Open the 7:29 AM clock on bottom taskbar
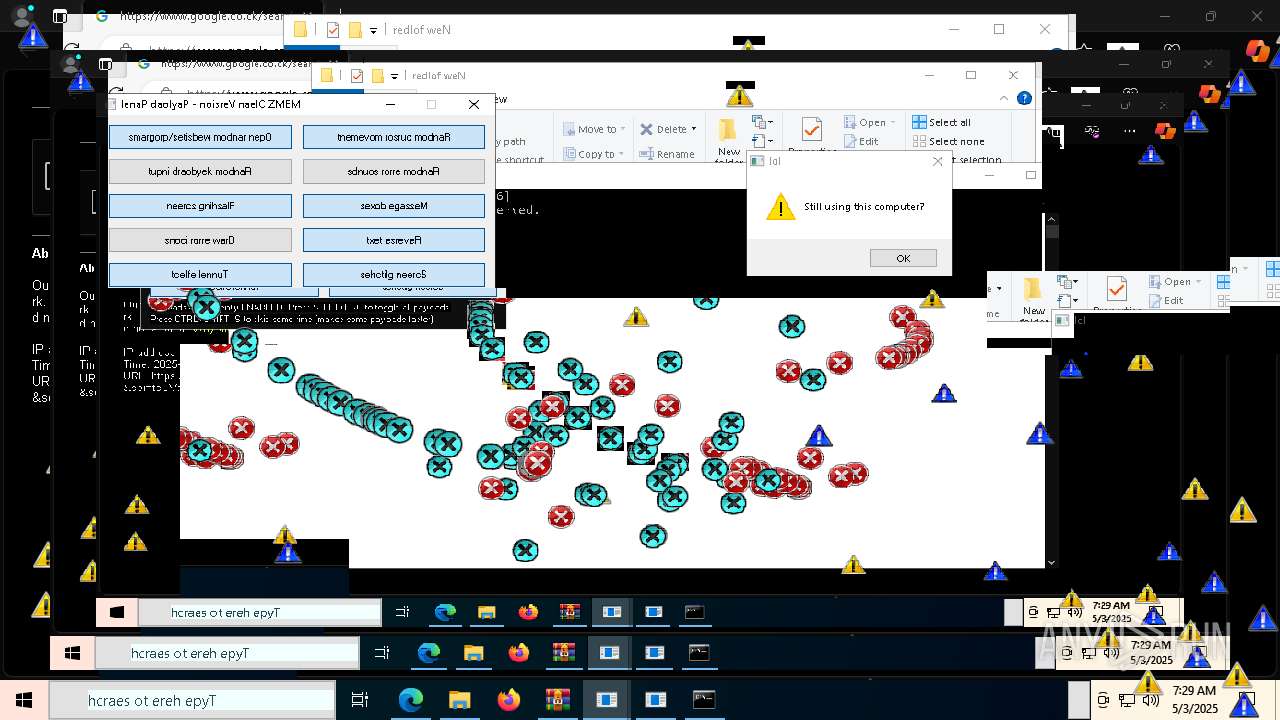Screen dimensions: 1280x720 coord(1194,700)
